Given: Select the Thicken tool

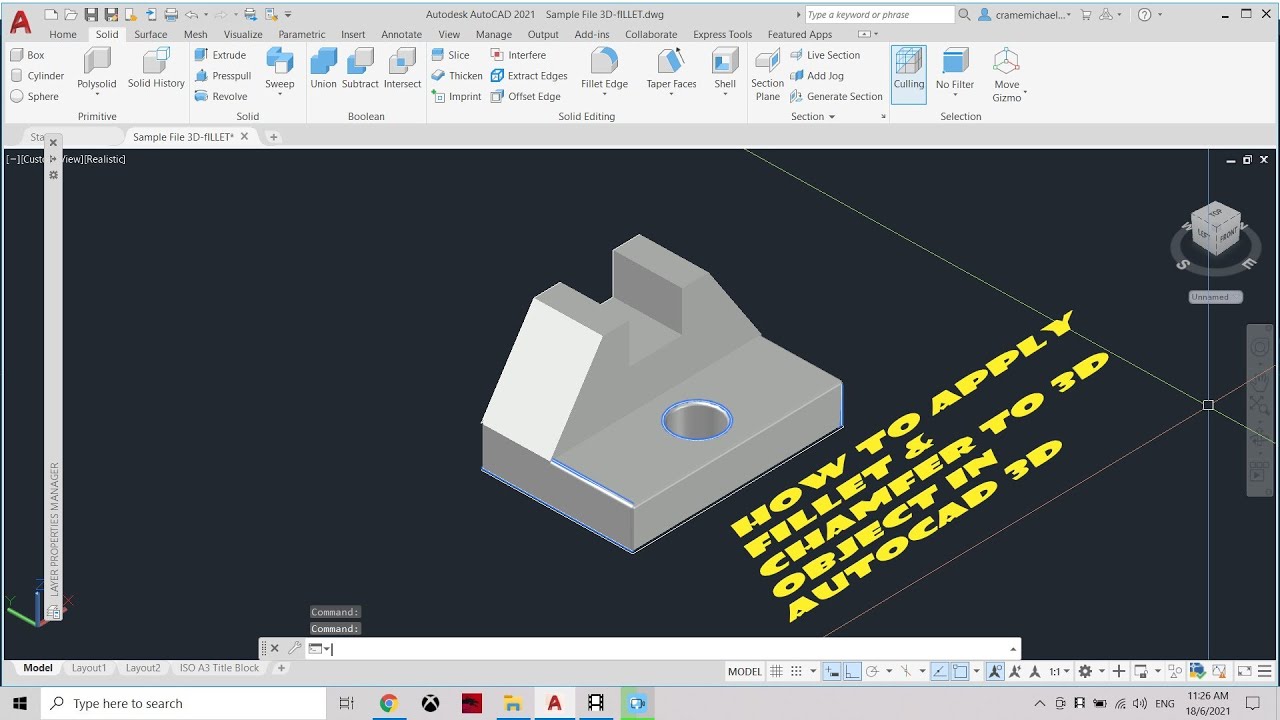Looking at the screenshot, I should 457,76.
